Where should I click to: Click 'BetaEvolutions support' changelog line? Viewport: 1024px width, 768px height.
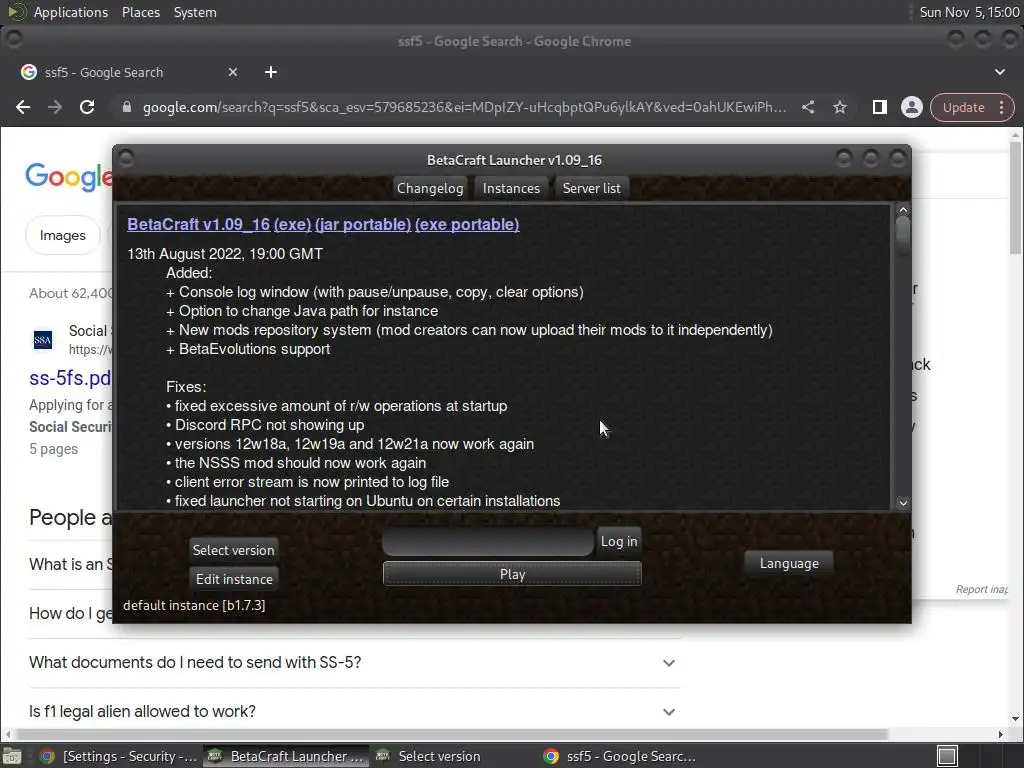(248, 349)
